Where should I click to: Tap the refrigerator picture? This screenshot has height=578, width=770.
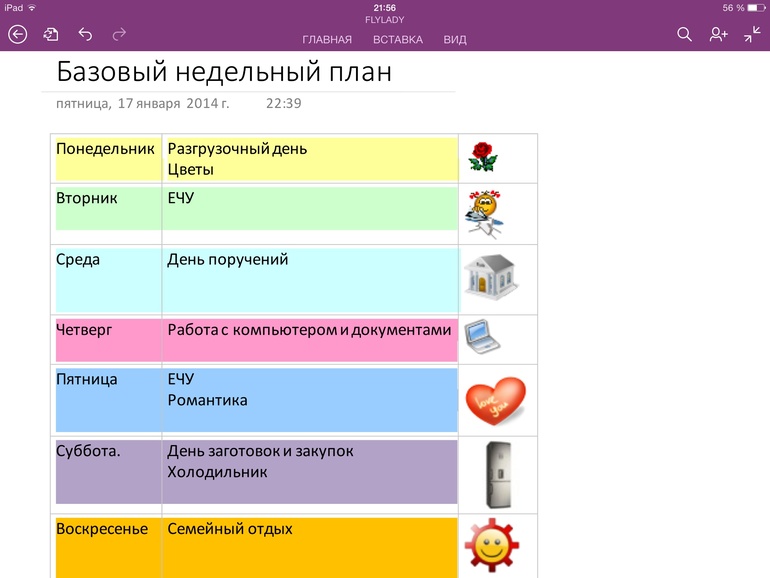492,475
